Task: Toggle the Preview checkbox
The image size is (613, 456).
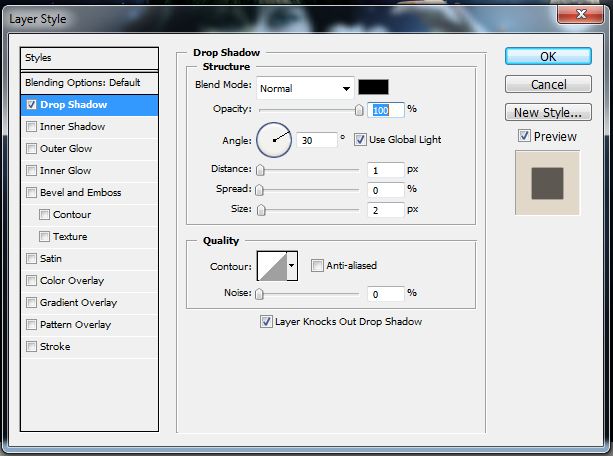Action: 524,136
